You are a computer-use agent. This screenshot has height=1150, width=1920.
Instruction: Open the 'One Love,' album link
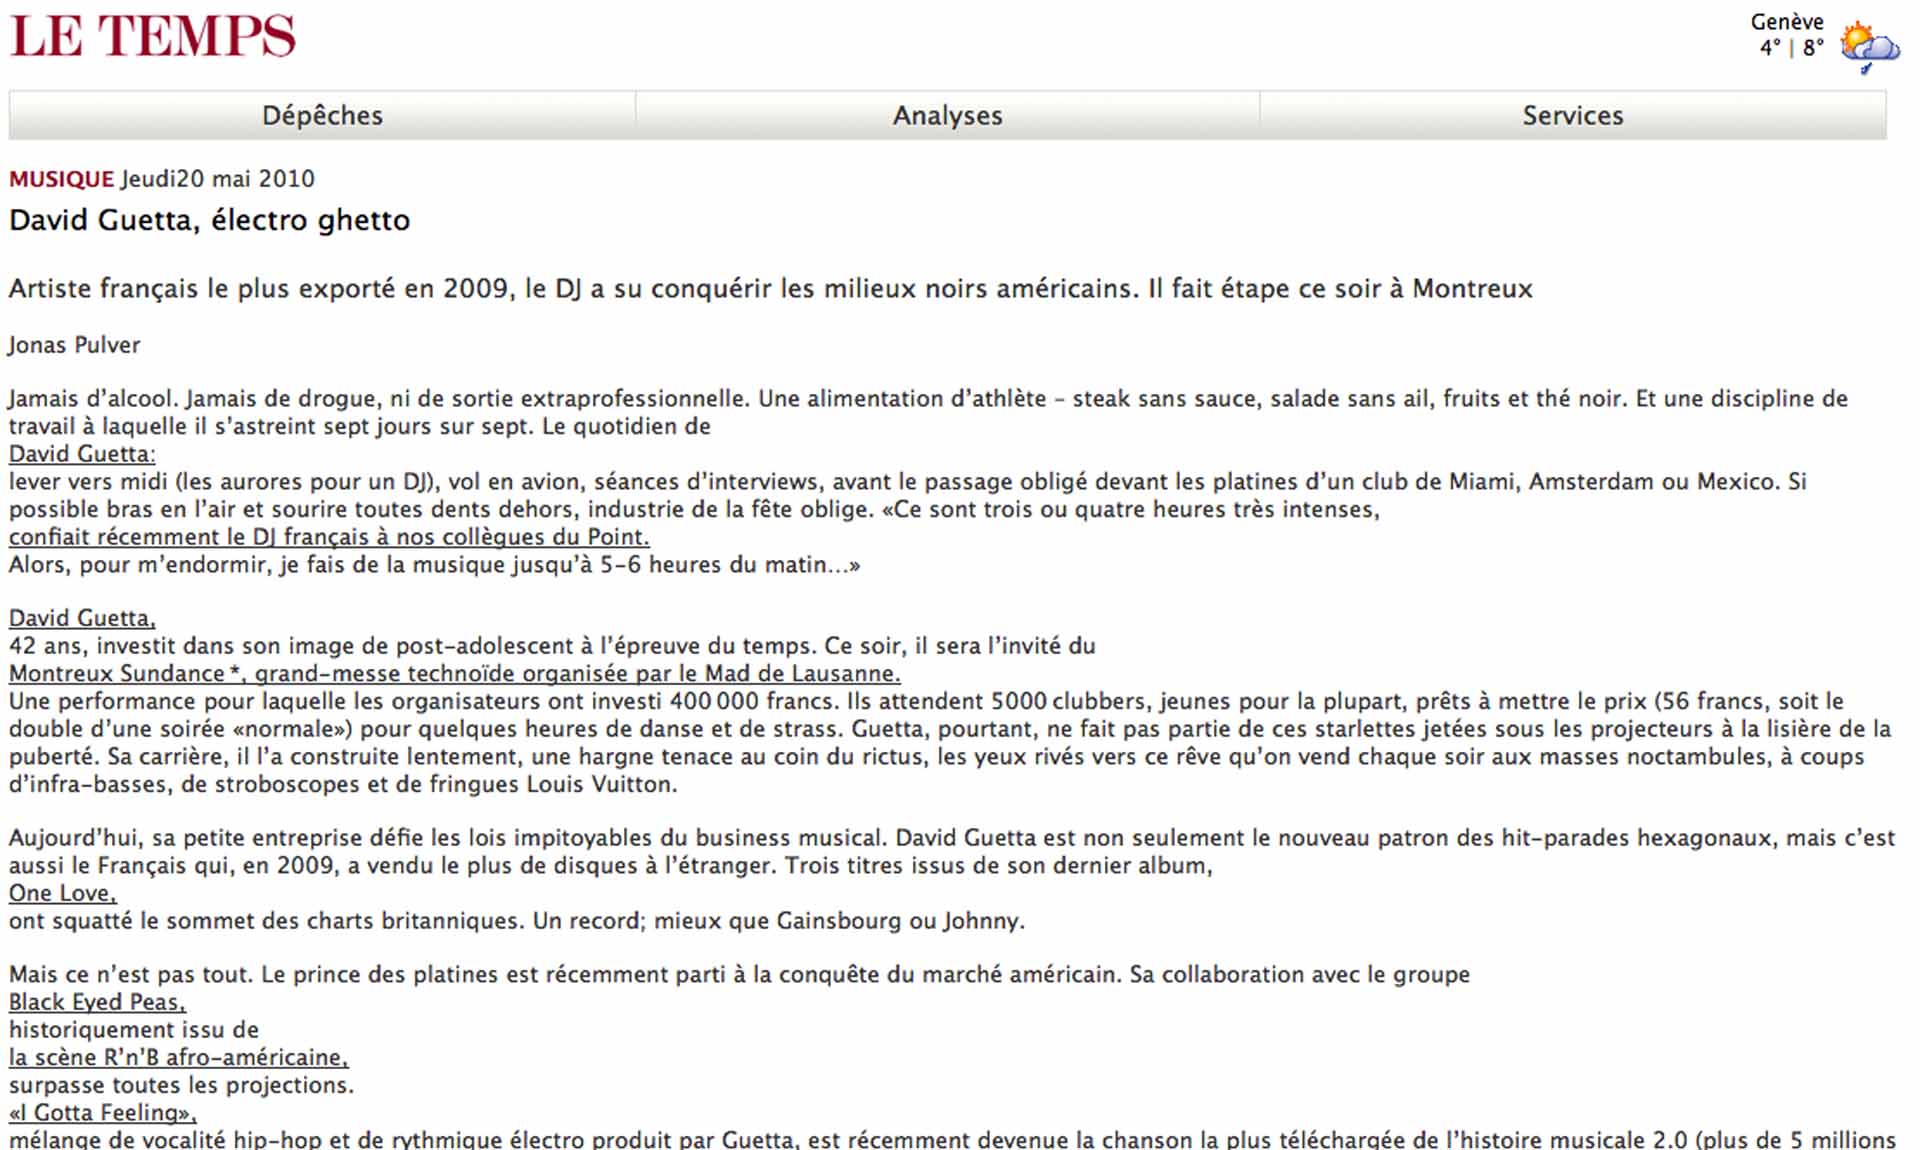click(63, 893)
